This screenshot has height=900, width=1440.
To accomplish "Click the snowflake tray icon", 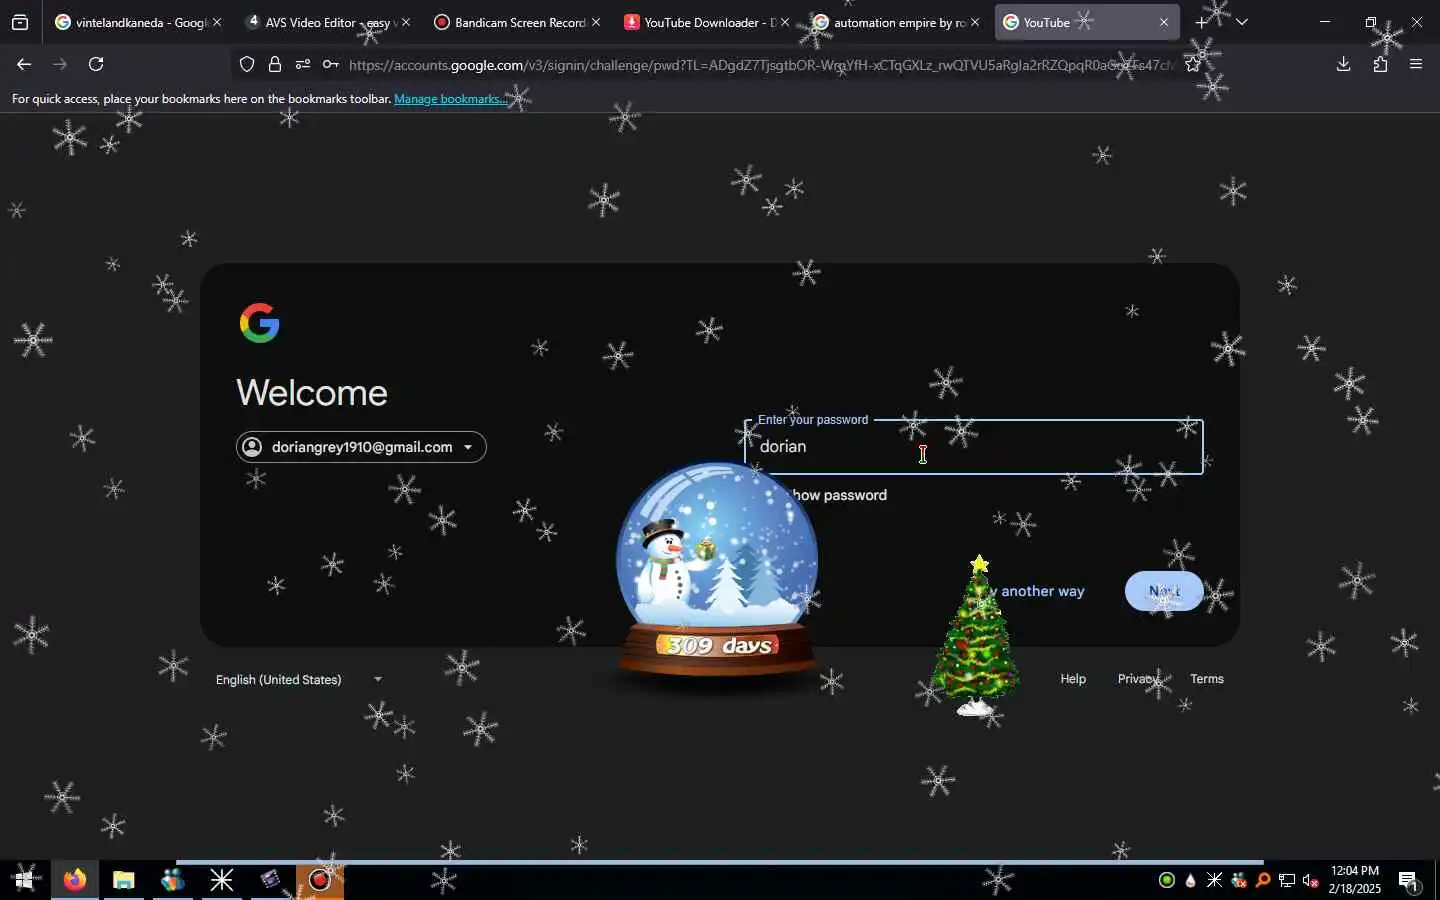I will click(1214, 881).
